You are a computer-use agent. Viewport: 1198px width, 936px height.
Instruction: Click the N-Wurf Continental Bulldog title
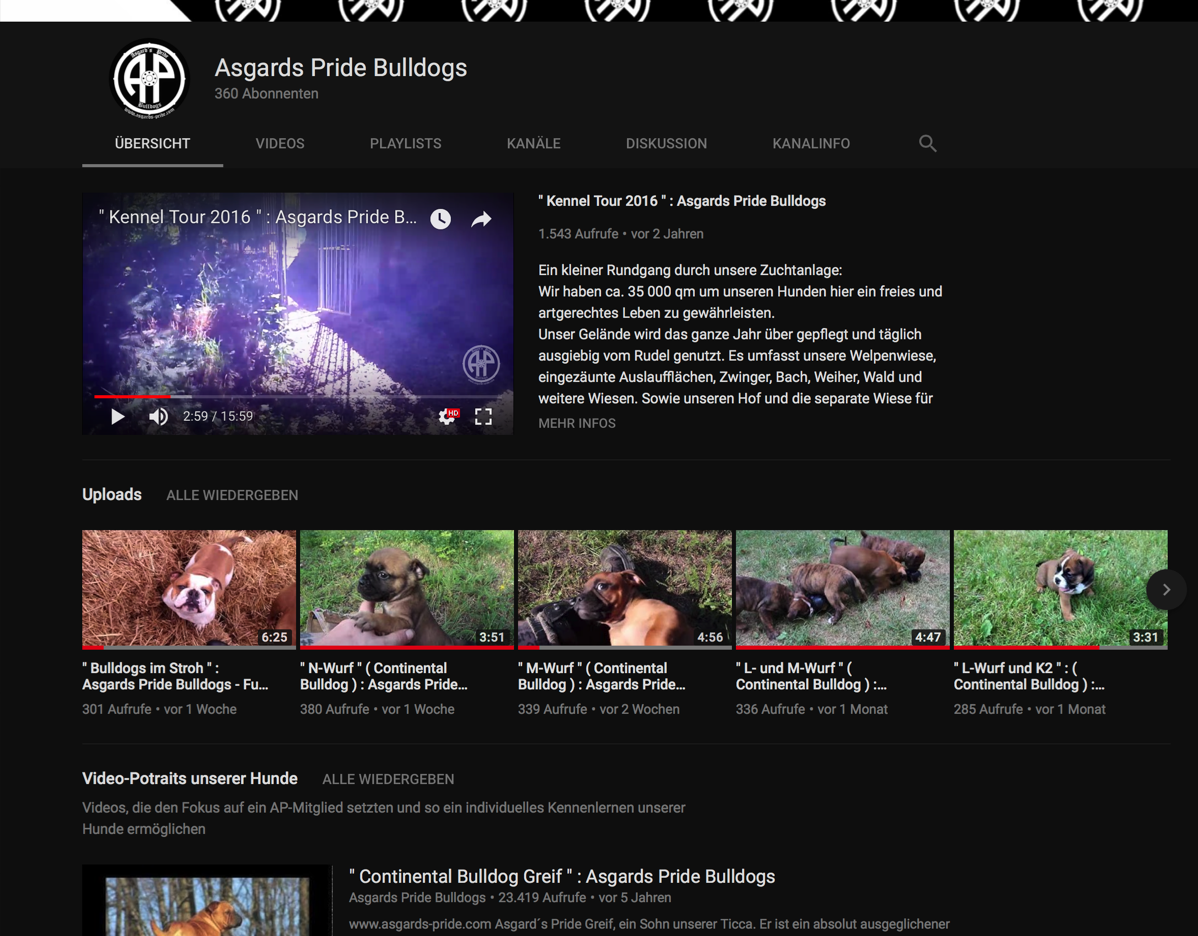click(x=384, y=676)
